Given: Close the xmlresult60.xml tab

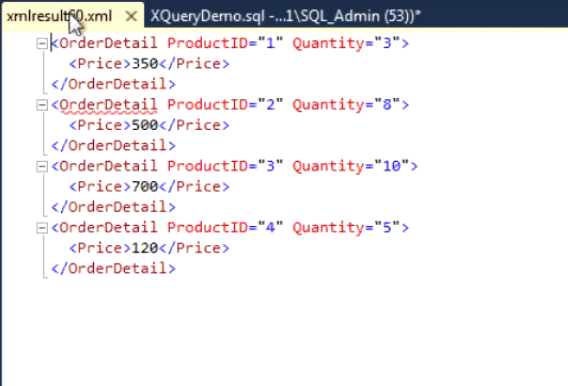Looking at the screenshot, I should tap(131, 16).
